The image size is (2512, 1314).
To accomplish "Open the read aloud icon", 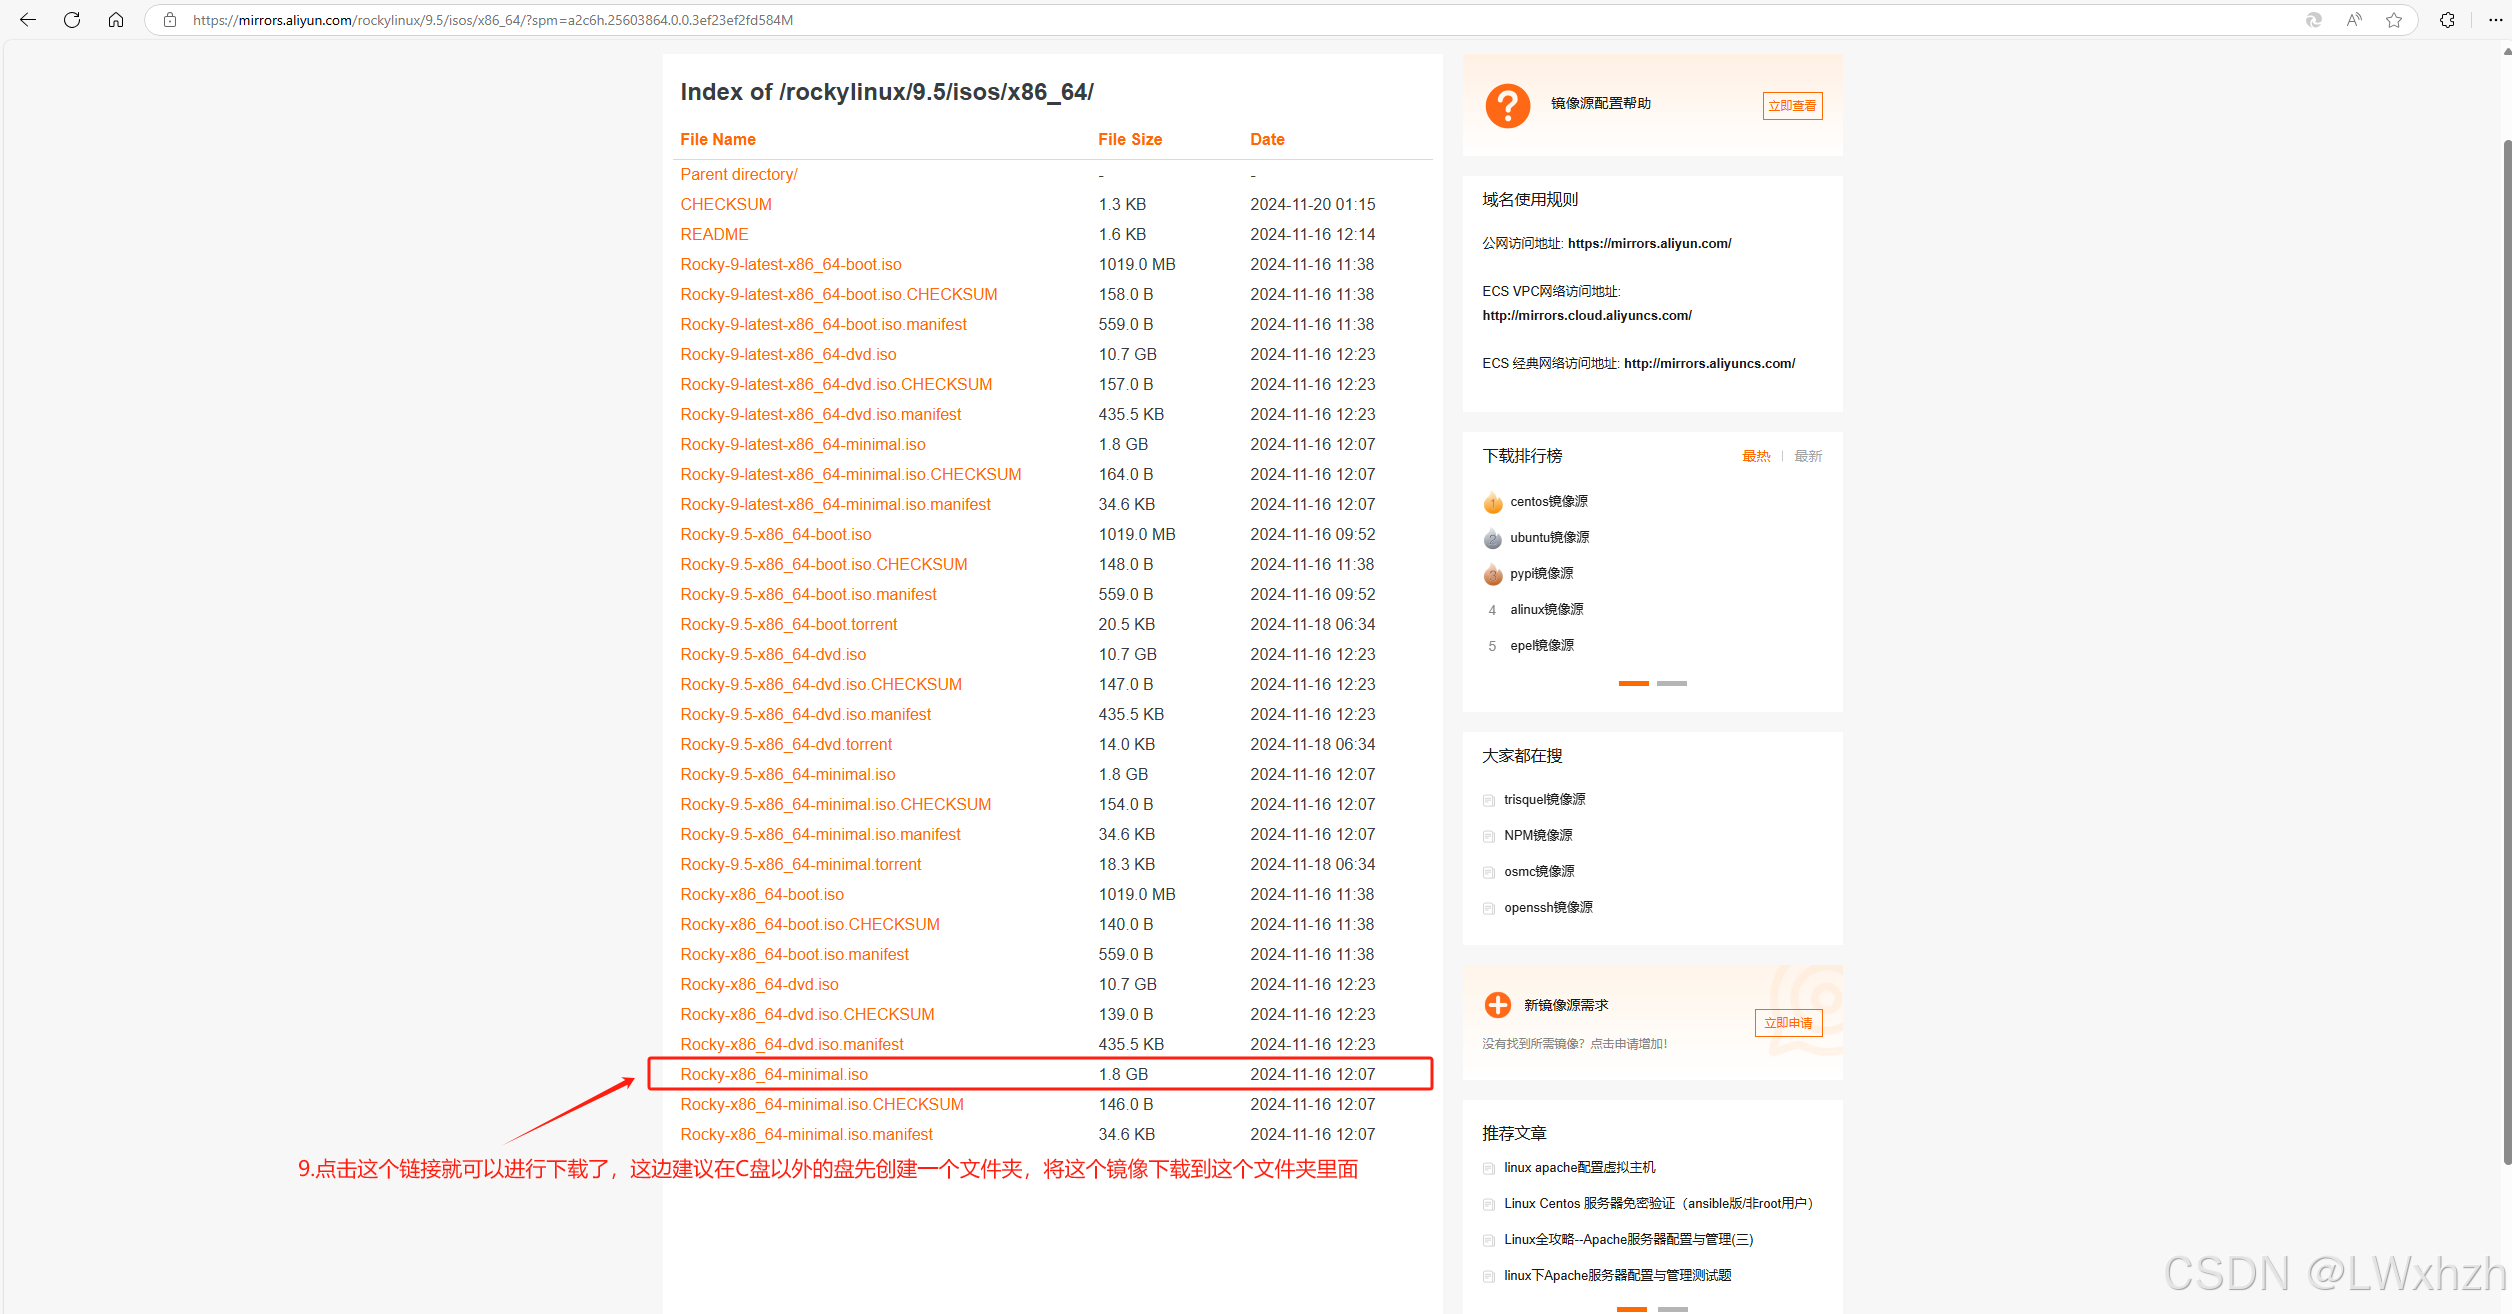I will (2354, 20).
